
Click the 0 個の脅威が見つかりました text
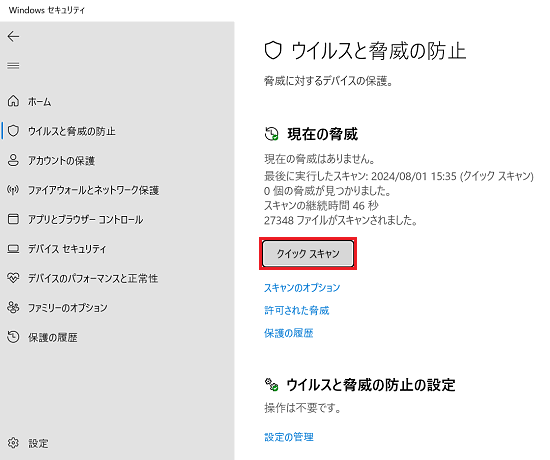[328, 191]
